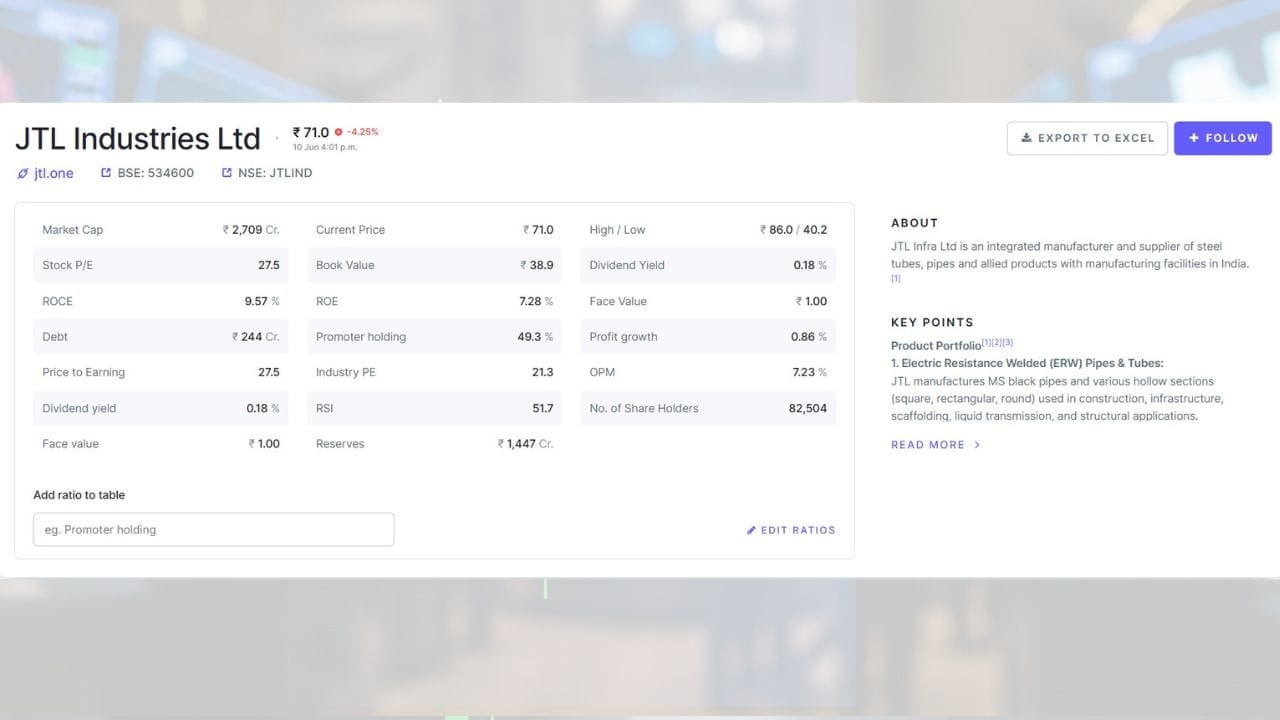The width and height of the screenshot is (1280, 720).
Task: Expand Key Points with the Read More chevron
Action: click(x=977, y=445)
